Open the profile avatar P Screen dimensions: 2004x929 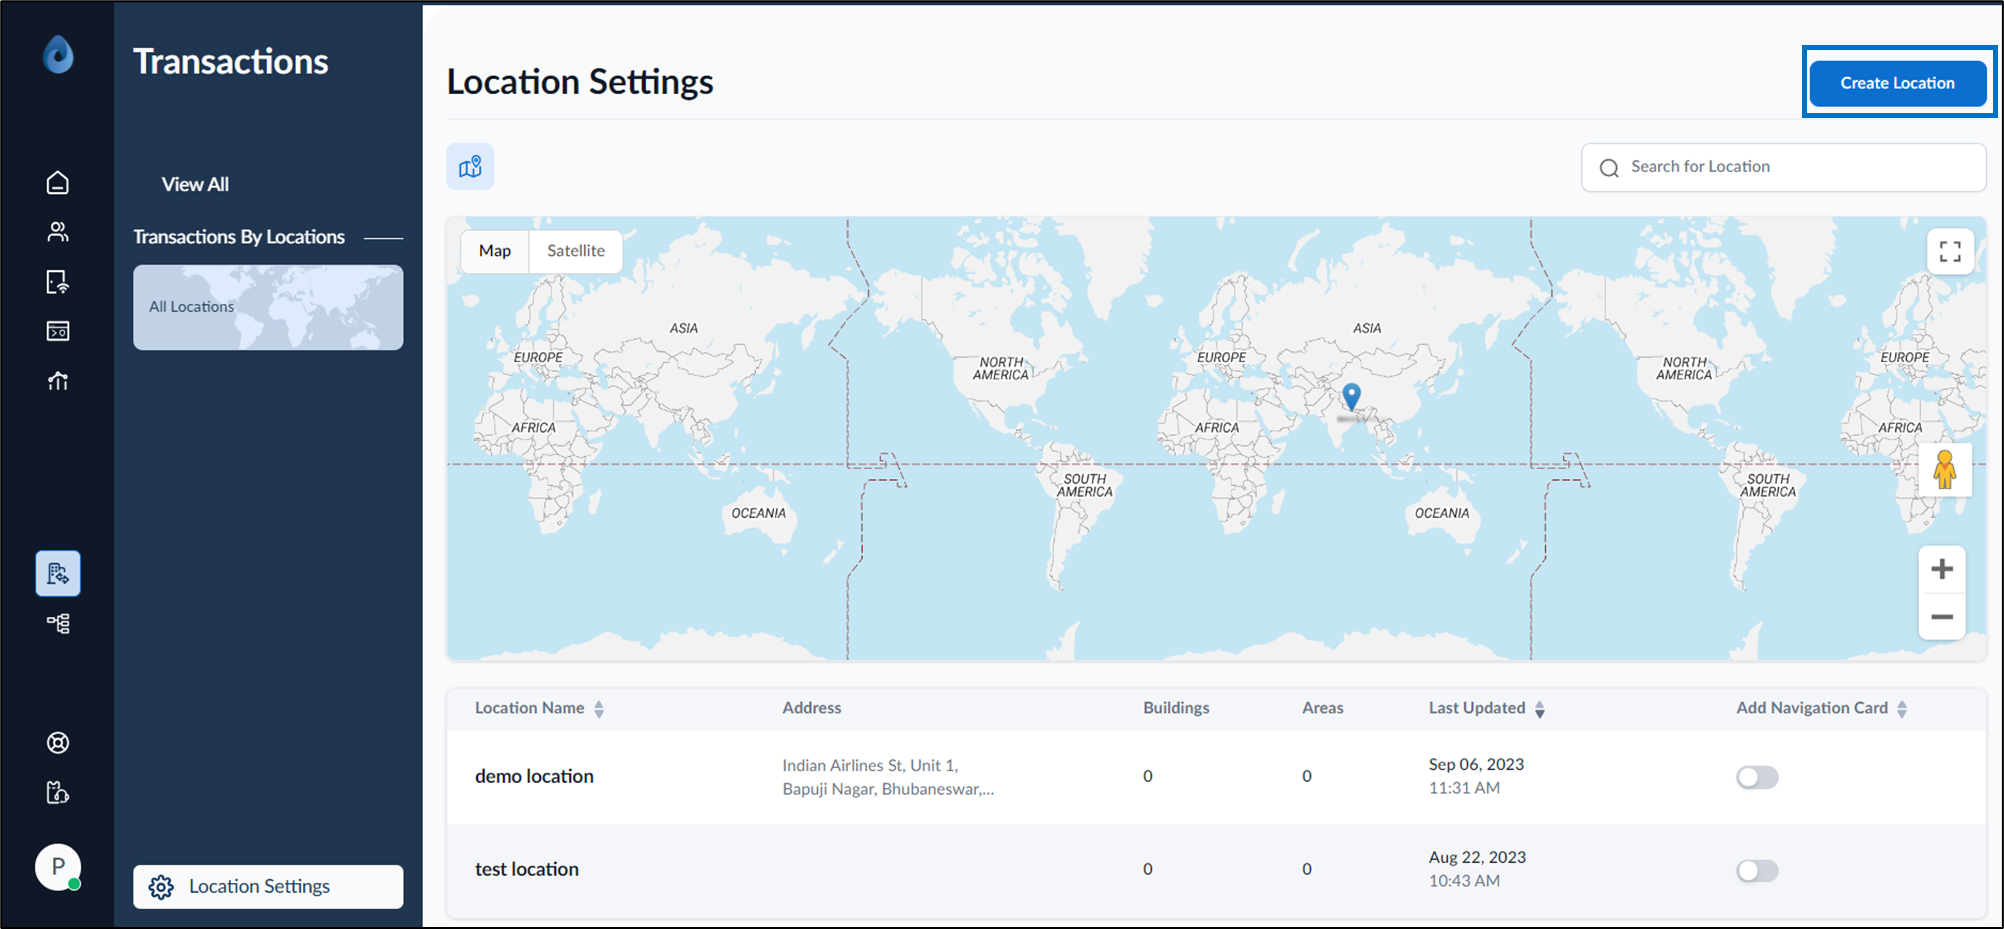click(58, 867)
